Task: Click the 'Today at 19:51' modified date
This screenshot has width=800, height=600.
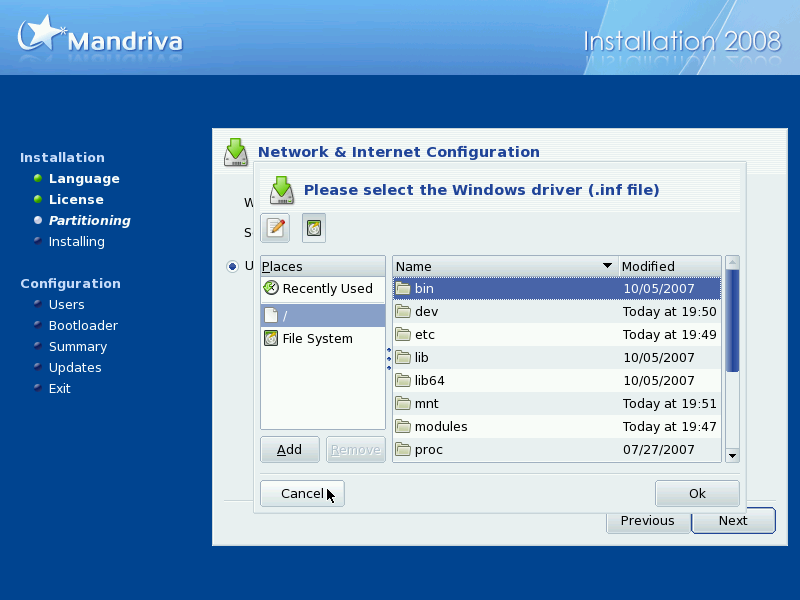Action: 669,403
